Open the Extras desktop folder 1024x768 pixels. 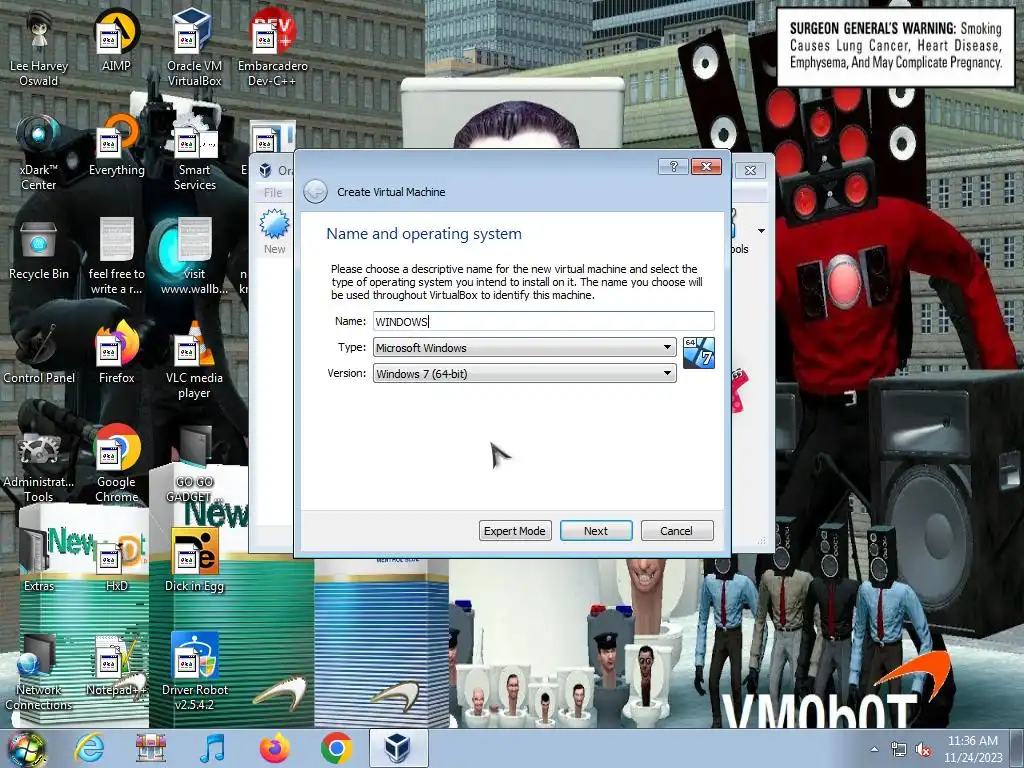pyautogui.click(x=39, y=561)
